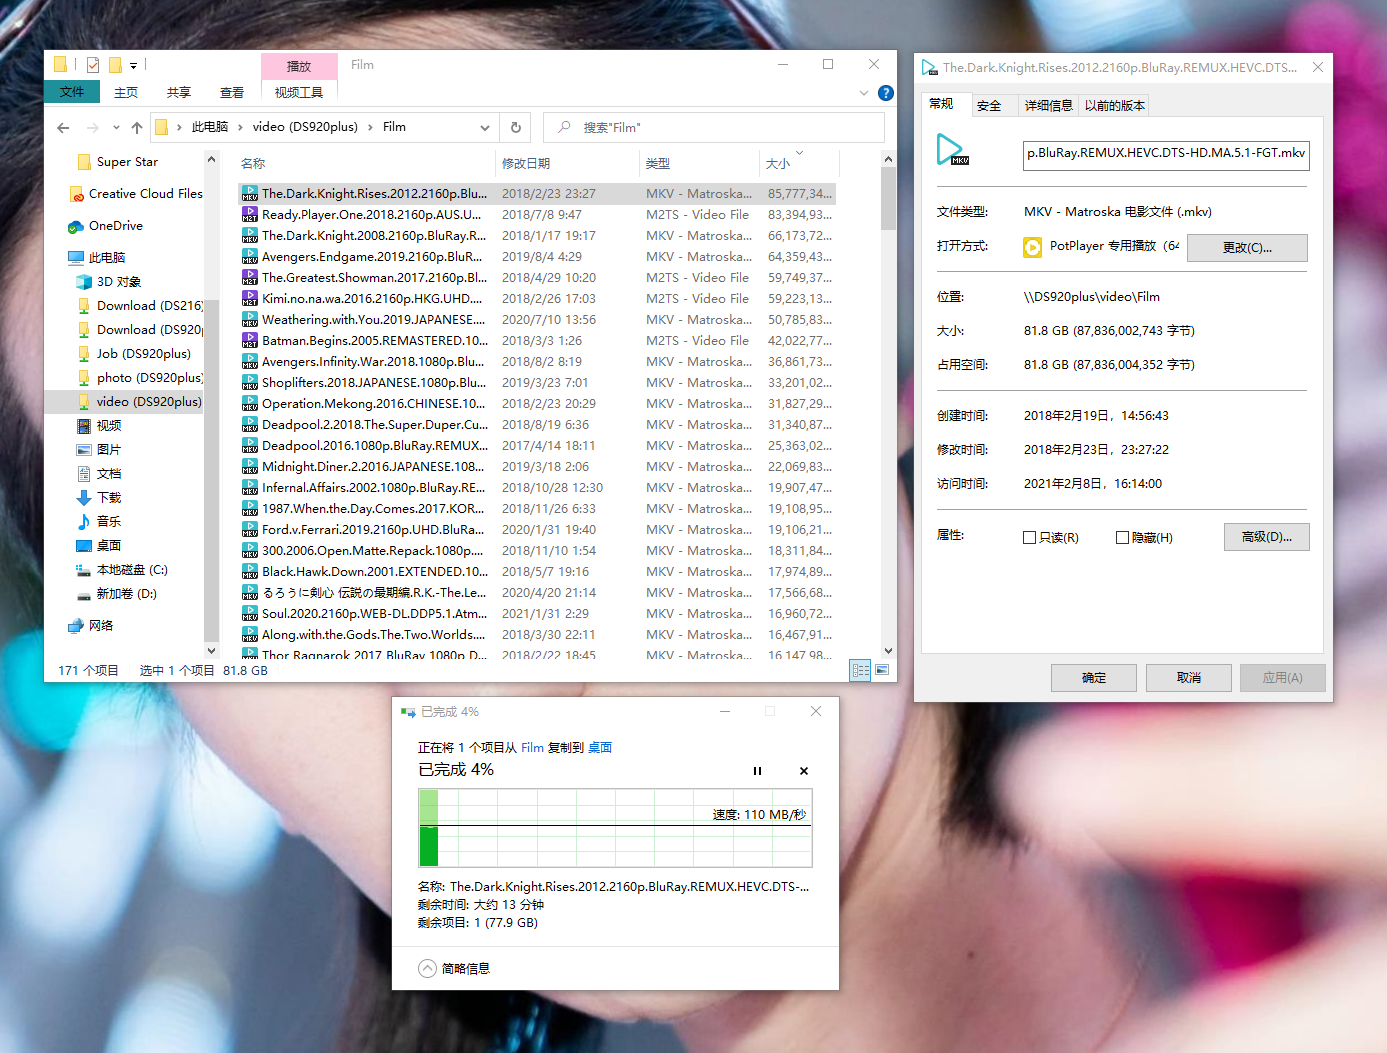This screenshot has height=1053, width=1387.
Task: Select Avengers.Endgame.2019.2160p file row
Action: click(537, 257)
